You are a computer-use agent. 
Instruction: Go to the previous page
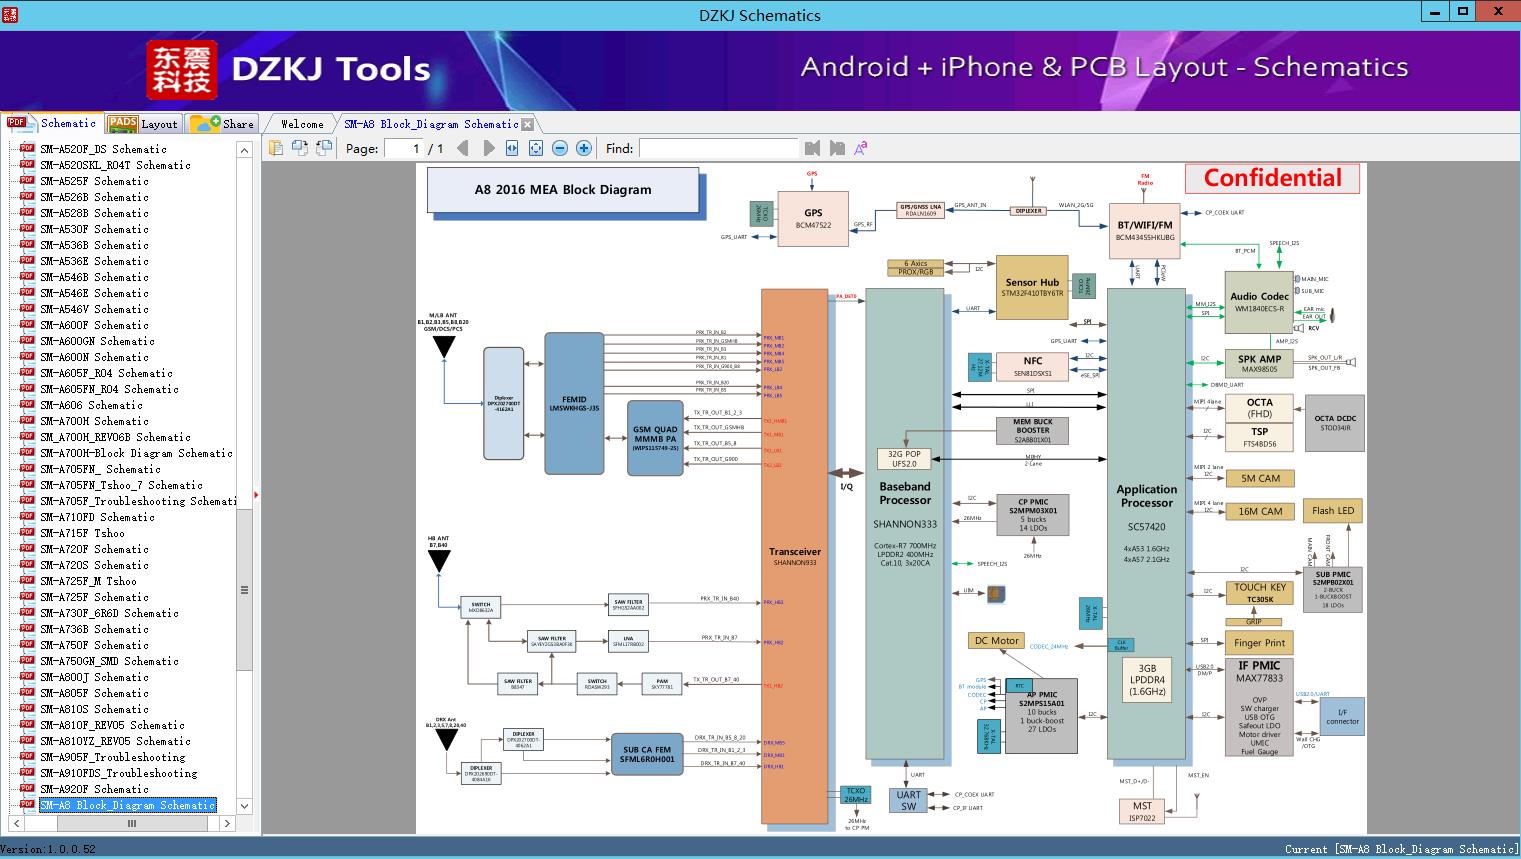coord(463,148)
